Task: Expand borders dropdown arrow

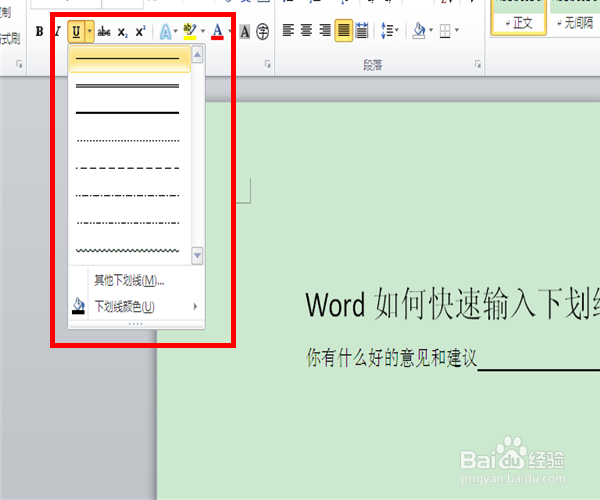Action: point(457,30)
